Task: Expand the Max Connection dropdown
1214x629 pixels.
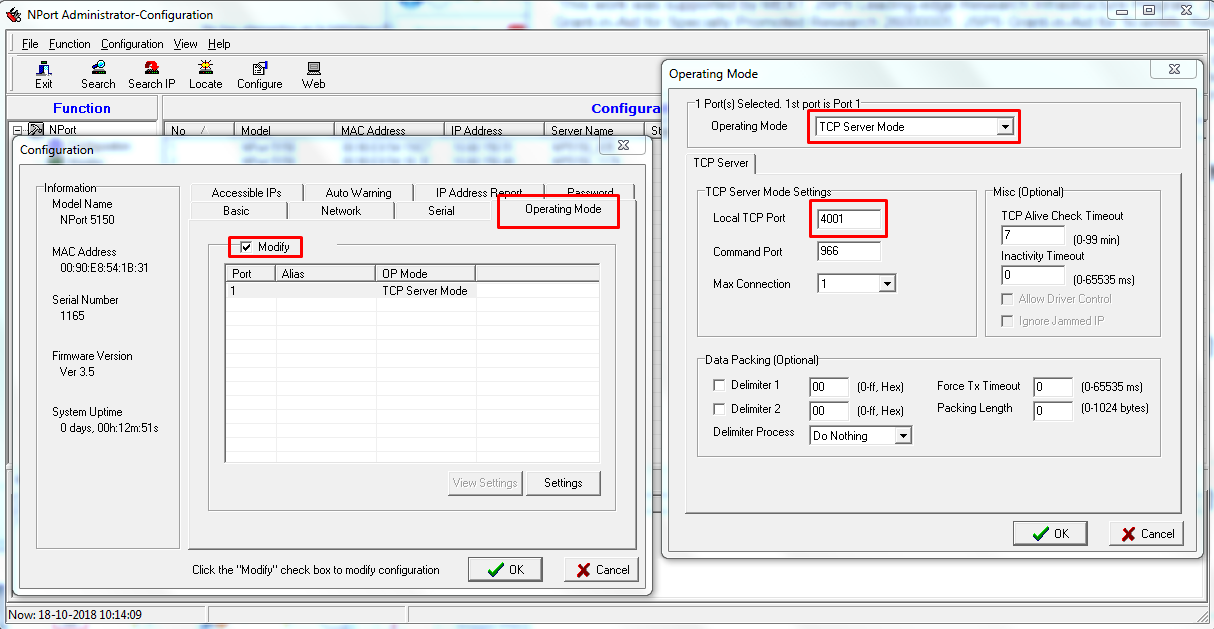Action: [886, 284]
